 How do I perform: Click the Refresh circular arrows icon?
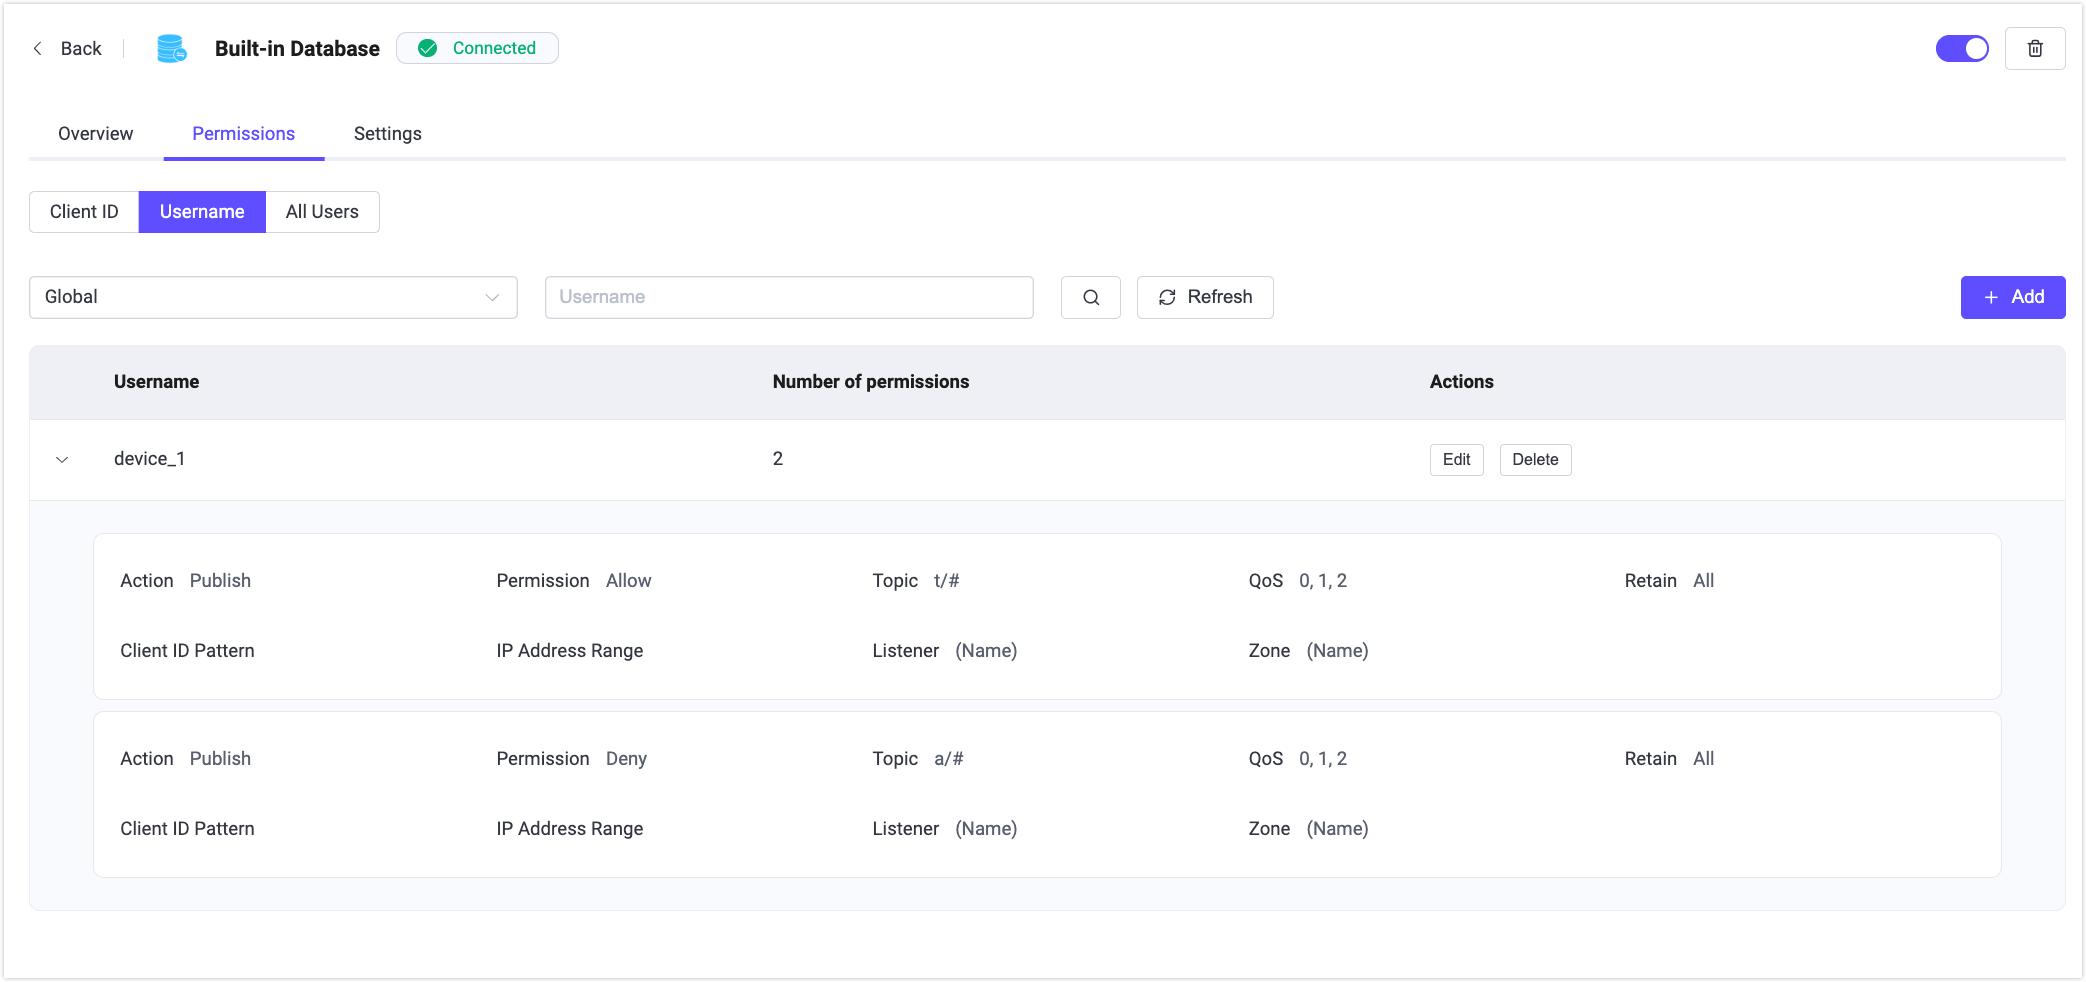(x=1166, y=298)
